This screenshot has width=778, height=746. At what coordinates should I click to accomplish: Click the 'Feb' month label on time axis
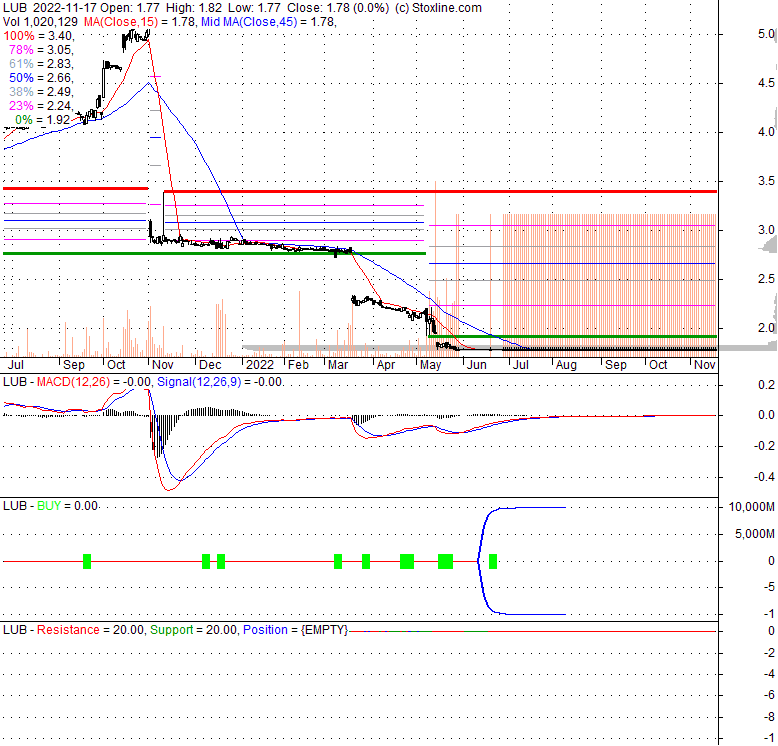click(298, 365)
